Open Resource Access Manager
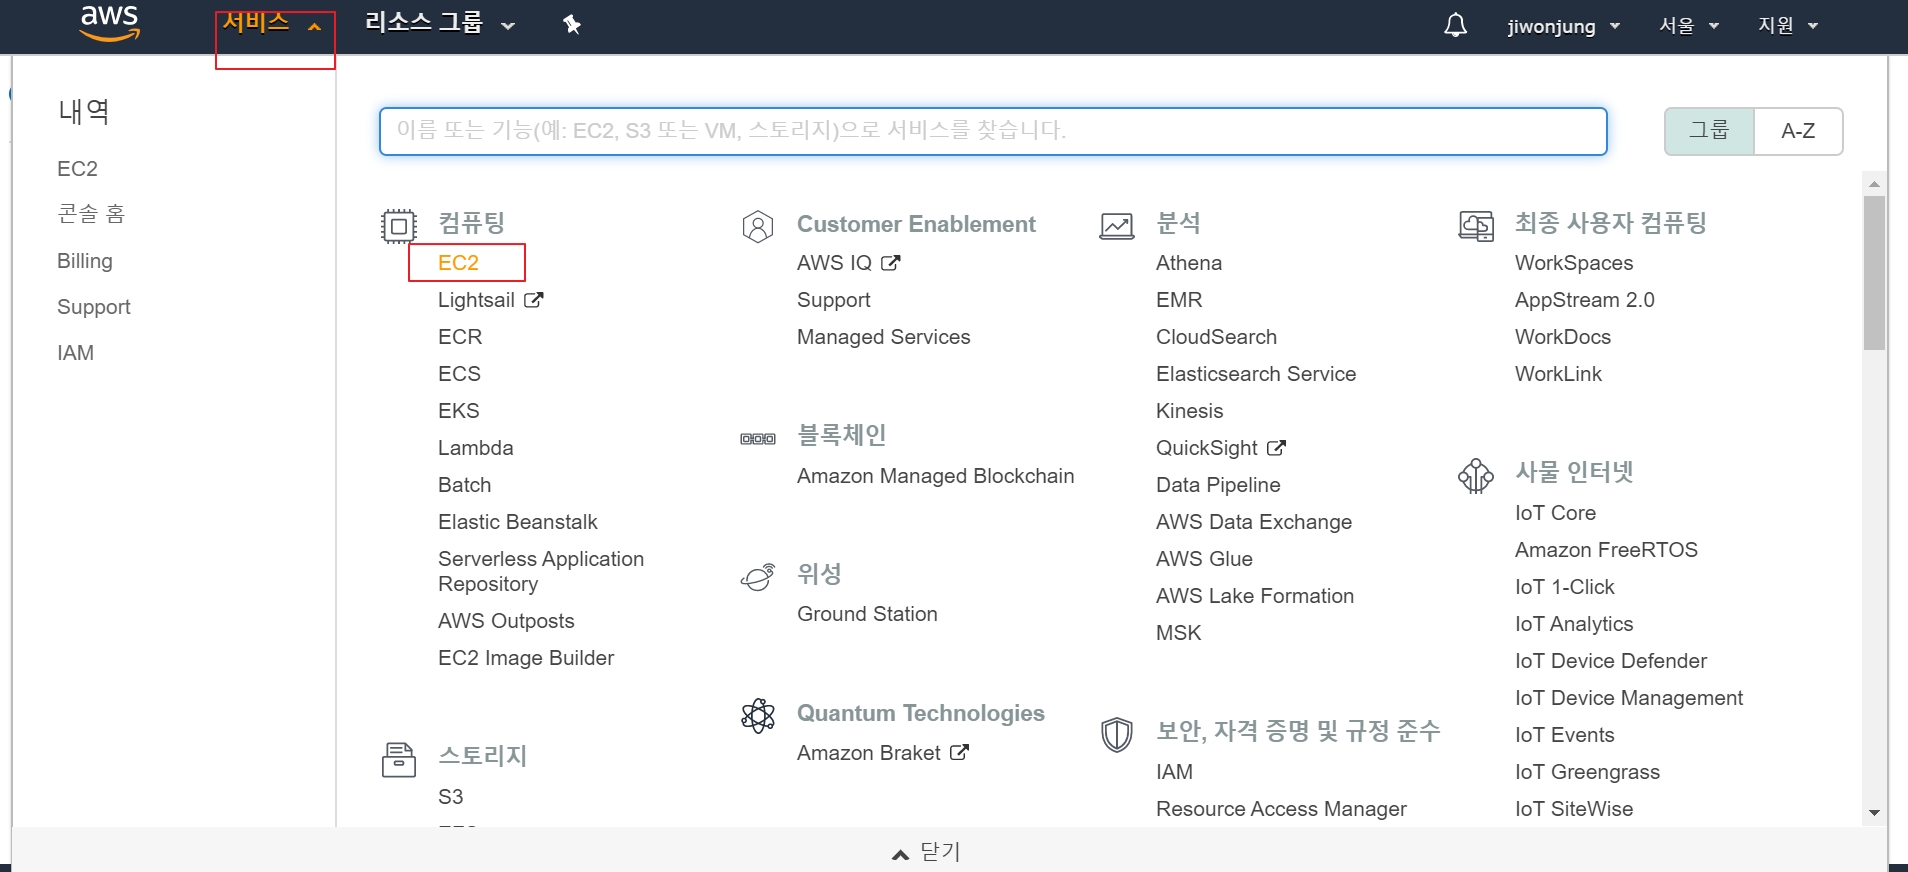The height and width of the screenshot is (872, 1908). (x=1281, y=809)
